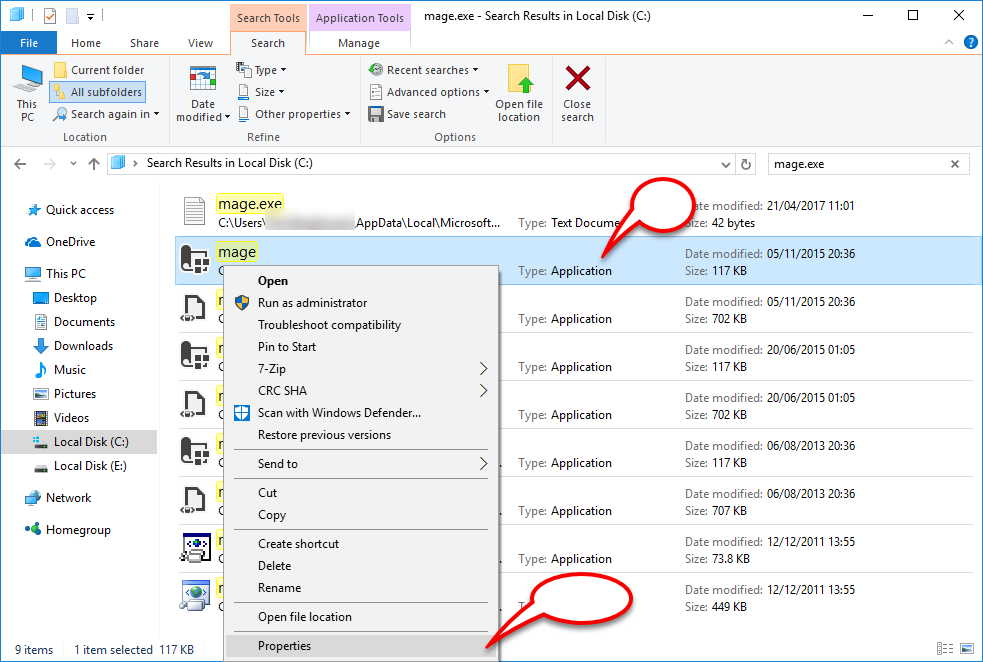Select the Search ribbon tab

(268, 43)
